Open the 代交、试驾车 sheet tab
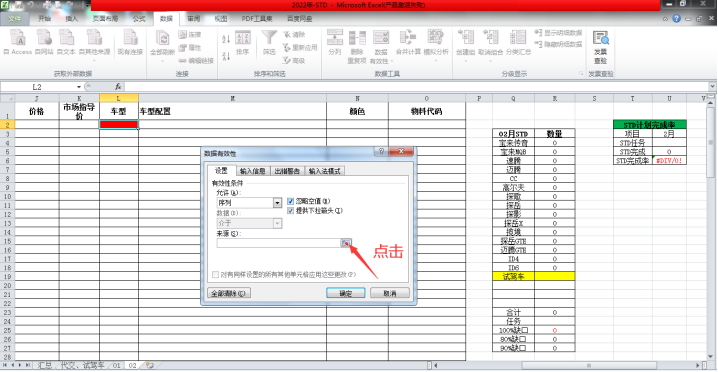 [82, 365]
